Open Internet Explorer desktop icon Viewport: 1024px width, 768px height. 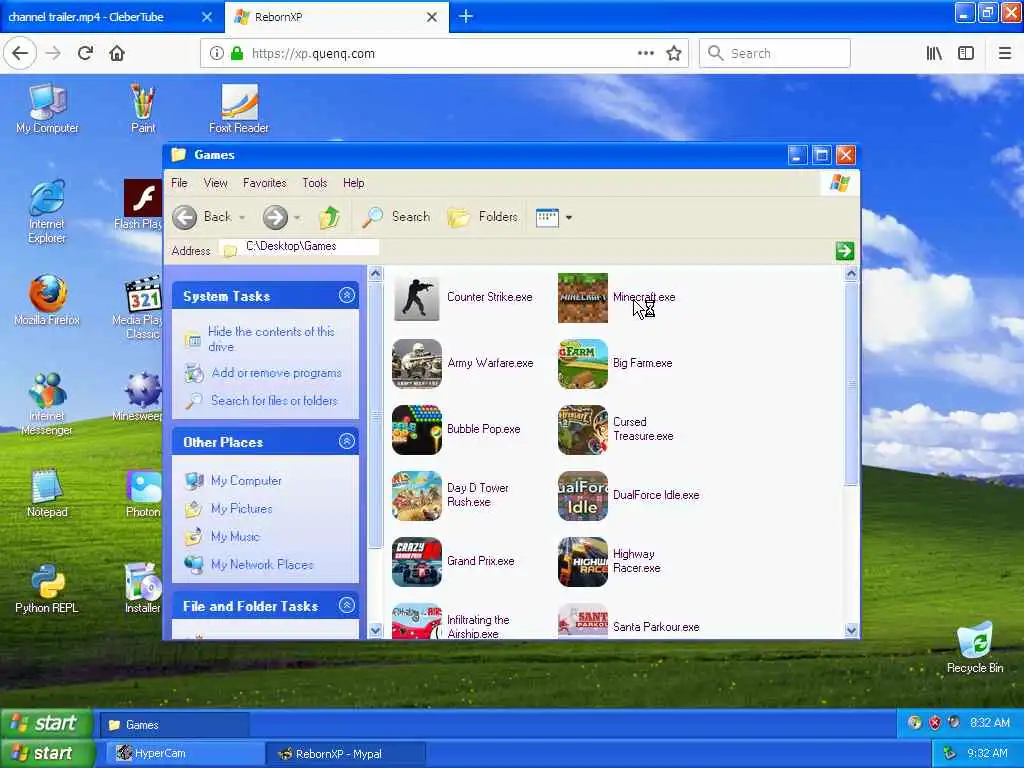tap(47, 212)
